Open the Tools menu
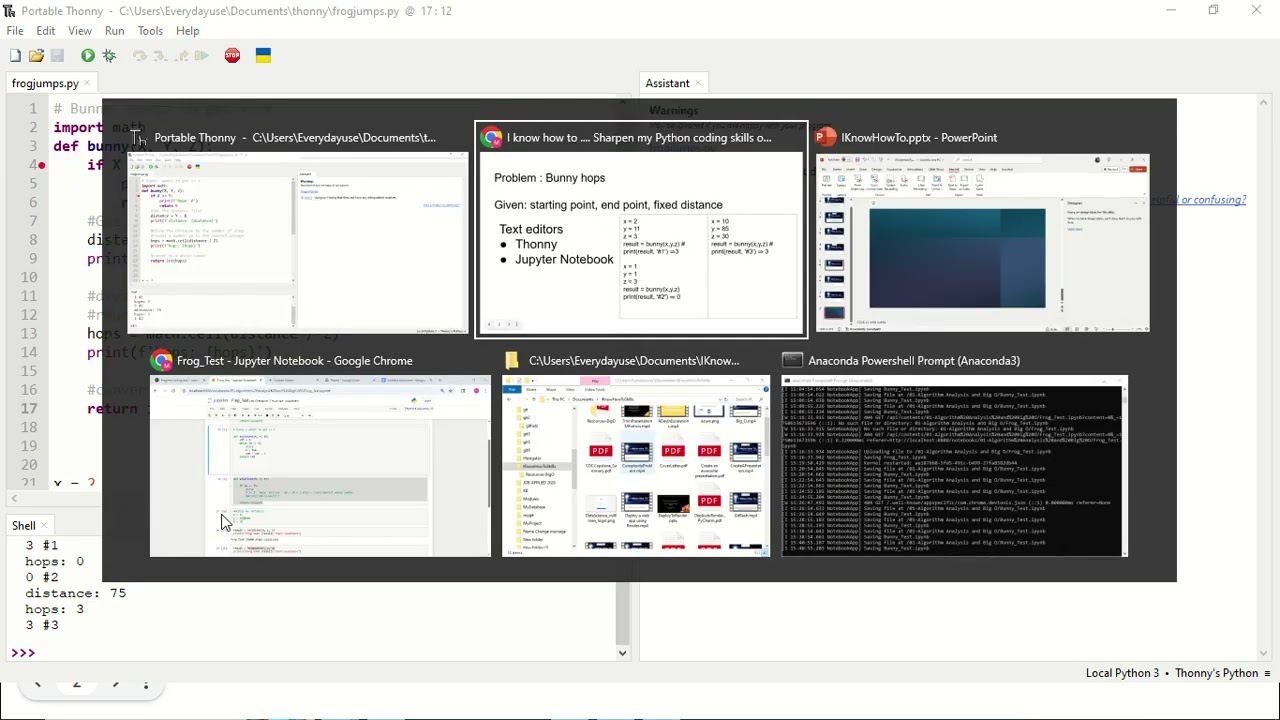 coord(150,31)
